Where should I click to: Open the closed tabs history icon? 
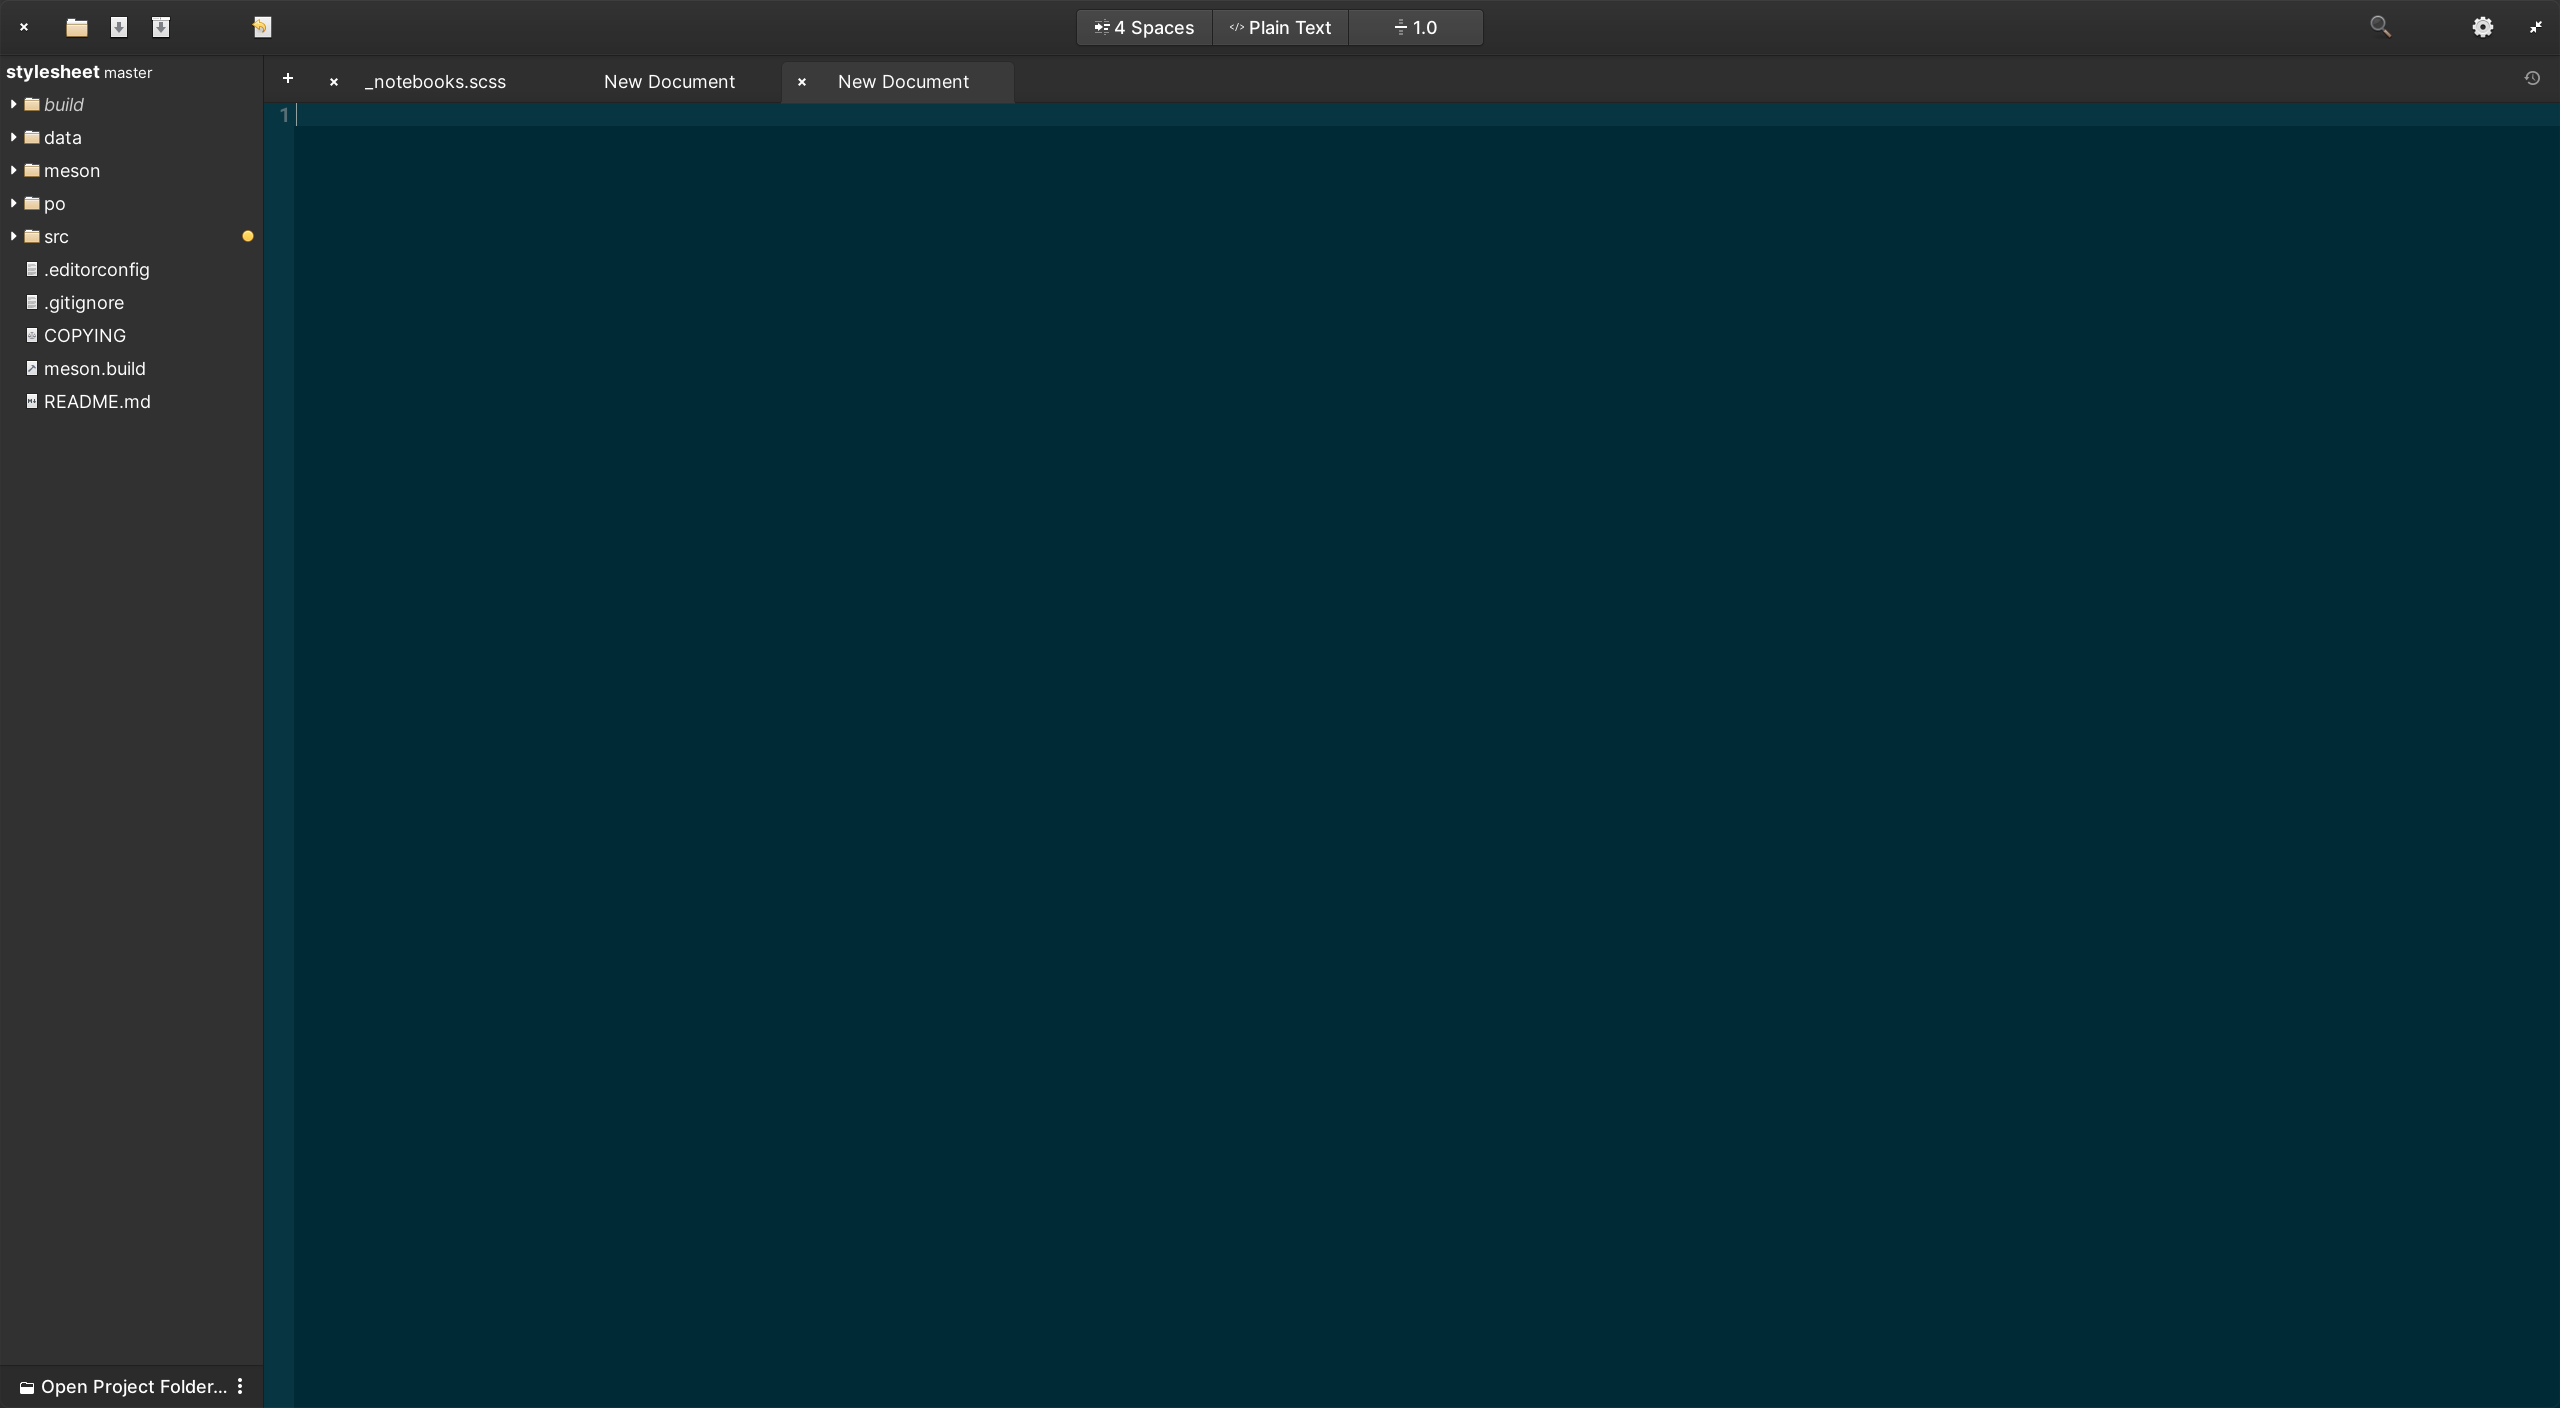(x=2532, y=79)
